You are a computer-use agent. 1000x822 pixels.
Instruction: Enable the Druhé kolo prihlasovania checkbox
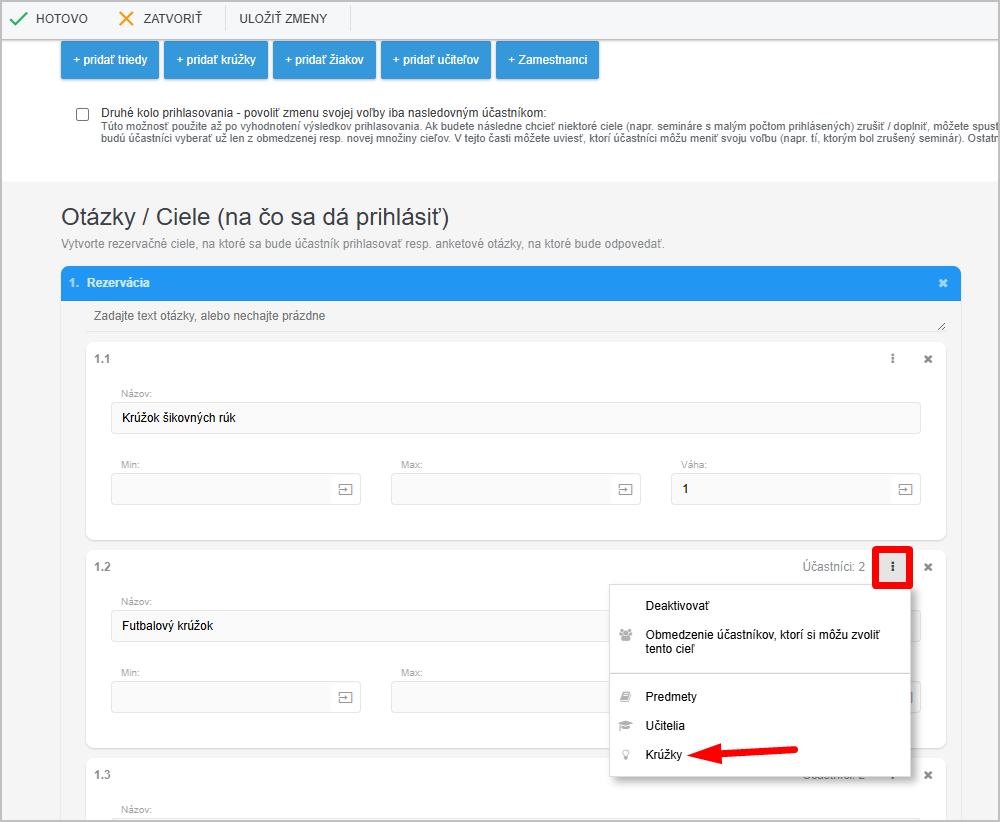83,114
